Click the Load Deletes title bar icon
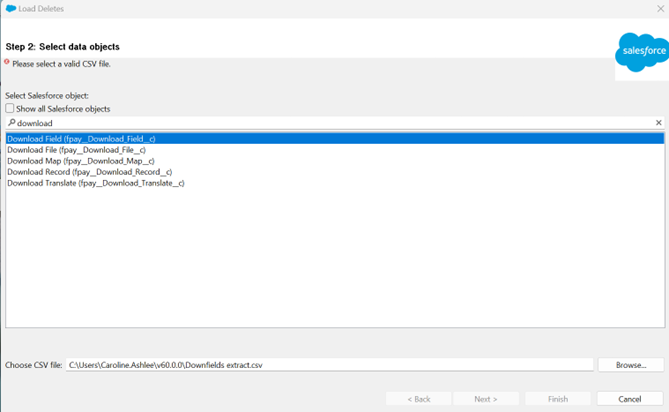The height and width of the screenshot is (412, 669). click(9, 8)
